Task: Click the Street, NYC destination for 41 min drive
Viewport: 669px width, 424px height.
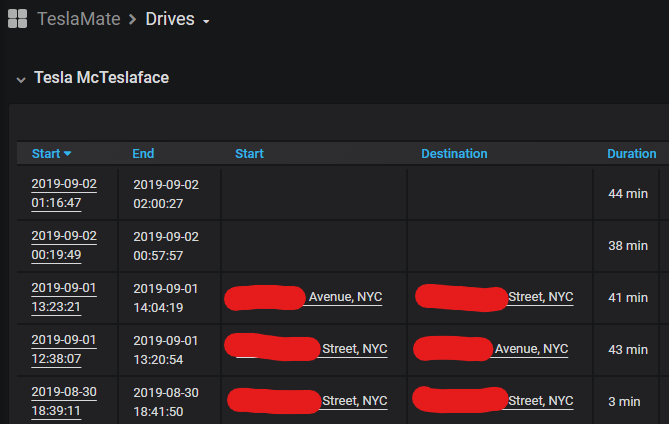Action: pyautogui.click(x=541, y=297)
